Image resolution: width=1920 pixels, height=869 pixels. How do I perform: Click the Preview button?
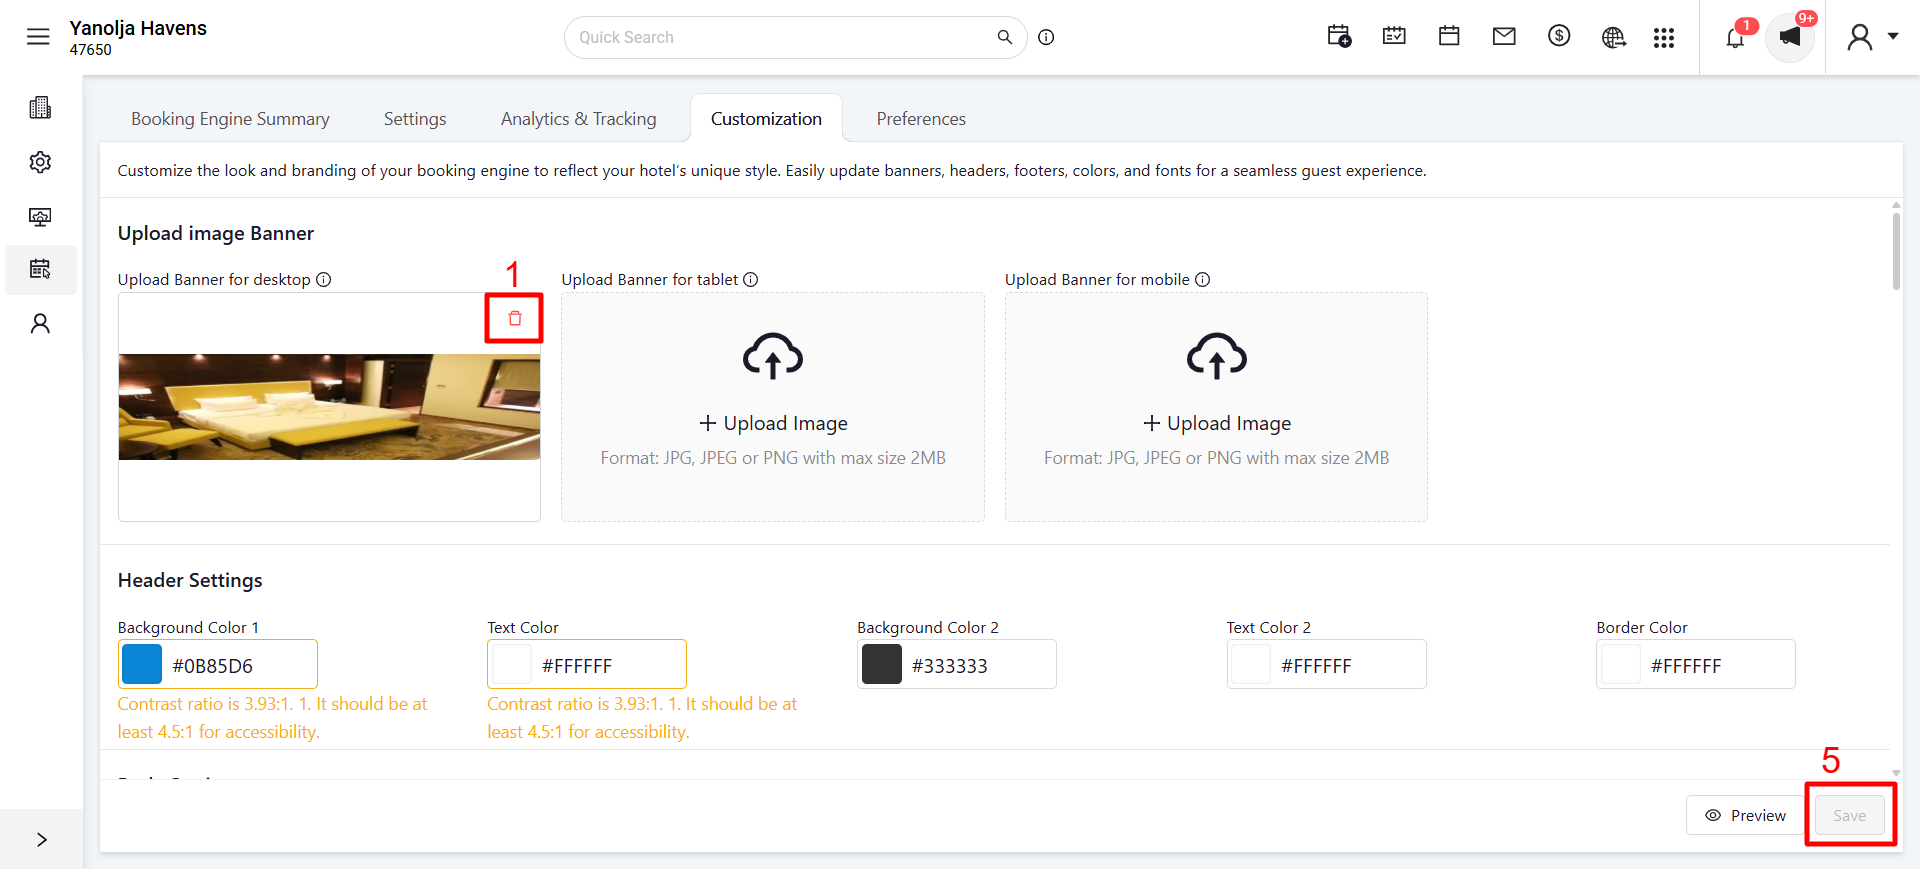point(1746,815)
